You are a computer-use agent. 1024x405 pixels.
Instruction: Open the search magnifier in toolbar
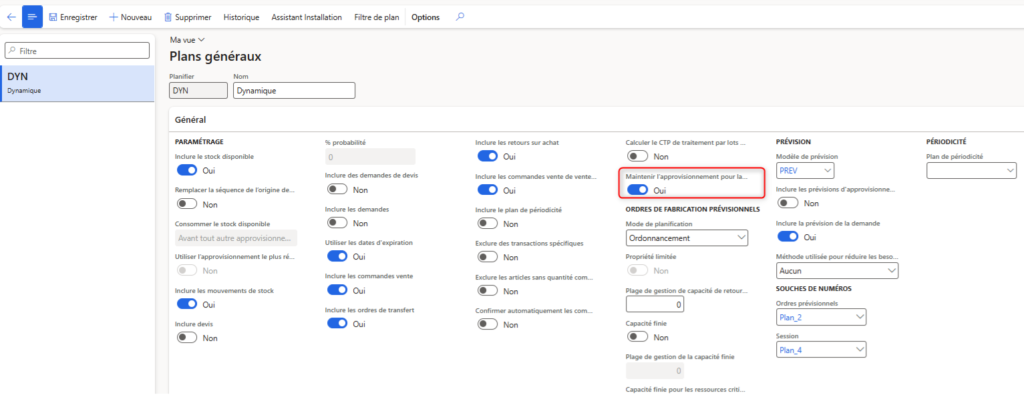[x=460, y=17]
